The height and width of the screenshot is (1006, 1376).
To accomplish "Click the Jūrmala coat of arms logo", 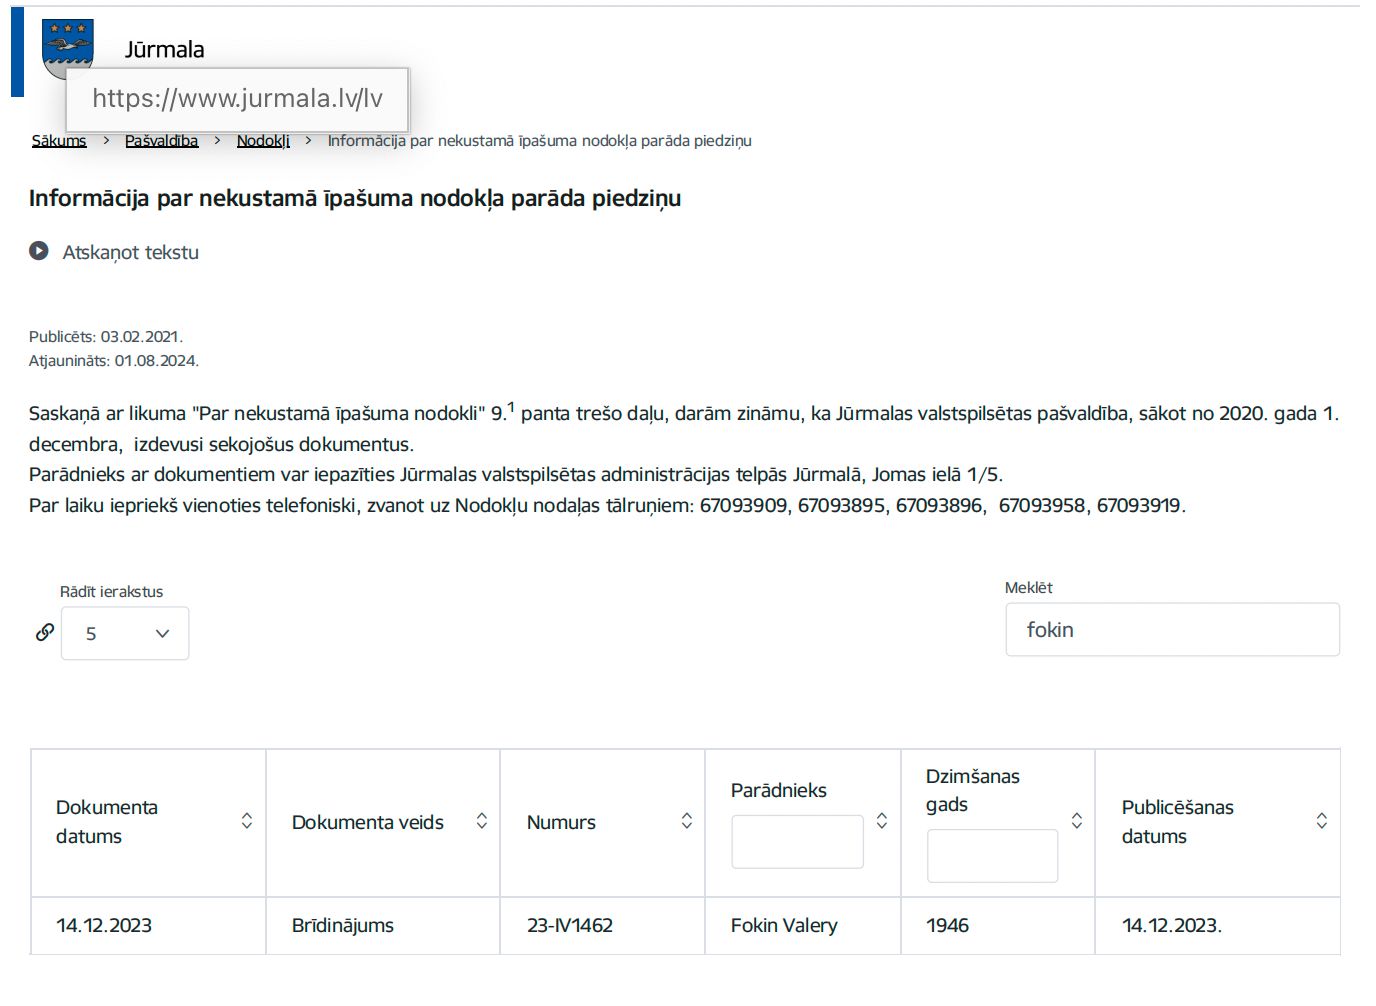I will tap(67, 45).
